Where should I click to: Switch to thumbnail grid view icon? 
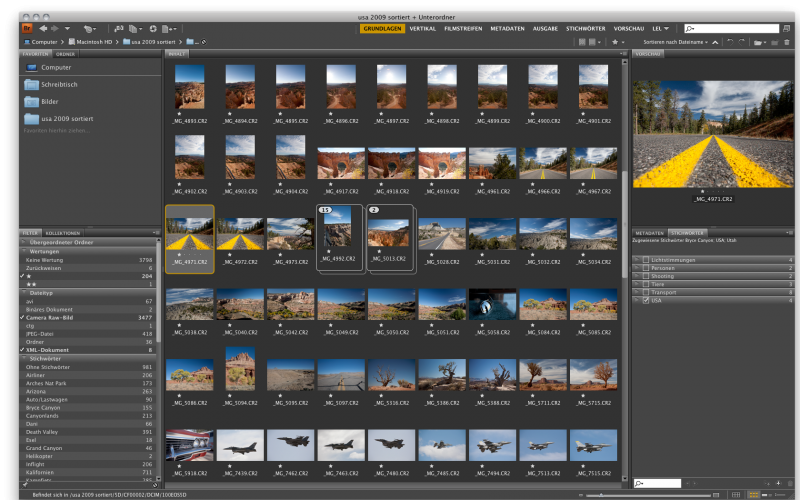click(x=753, y=494)
